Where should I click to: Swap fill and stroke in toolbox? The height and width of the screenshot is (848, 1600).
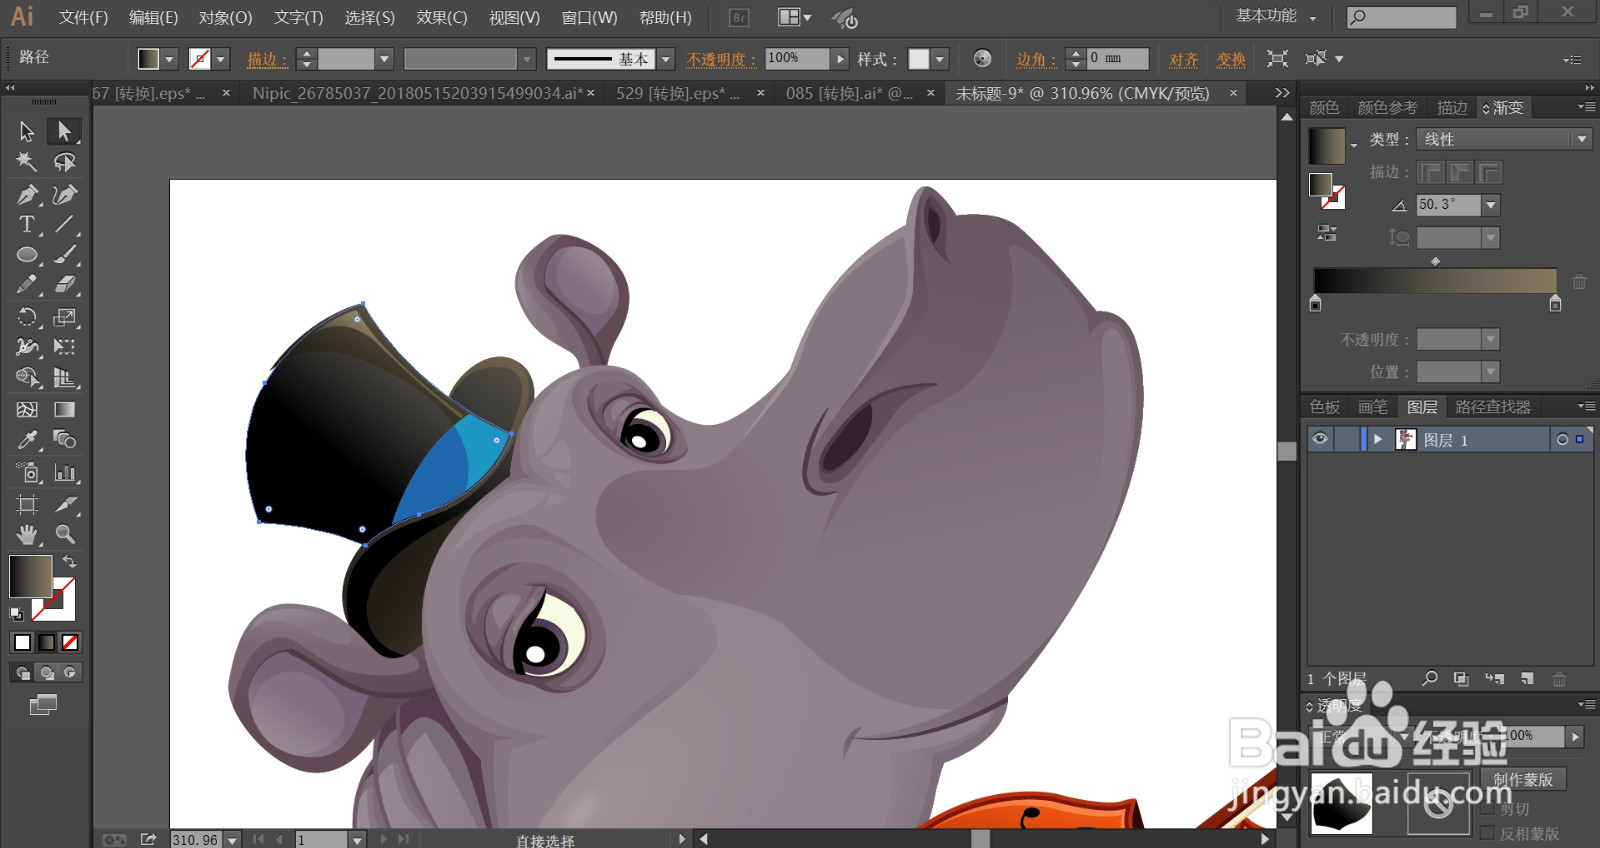point(69,562)
